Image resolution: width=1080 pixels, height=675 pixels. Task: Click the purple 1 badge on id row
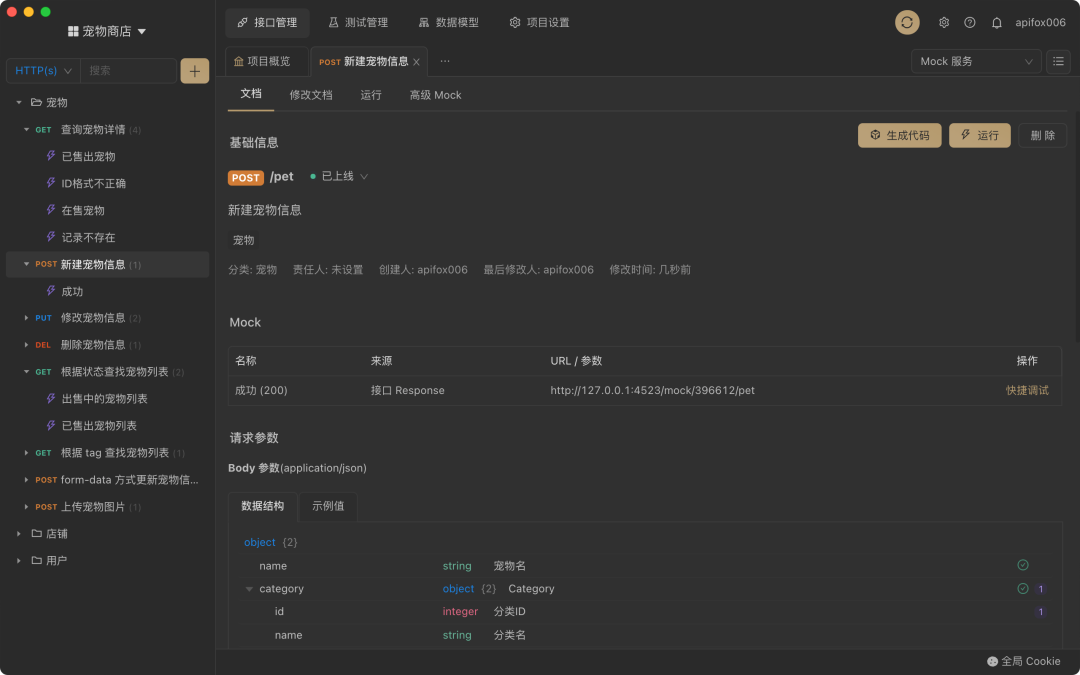pyautogui.click(x=1040, y=612)
